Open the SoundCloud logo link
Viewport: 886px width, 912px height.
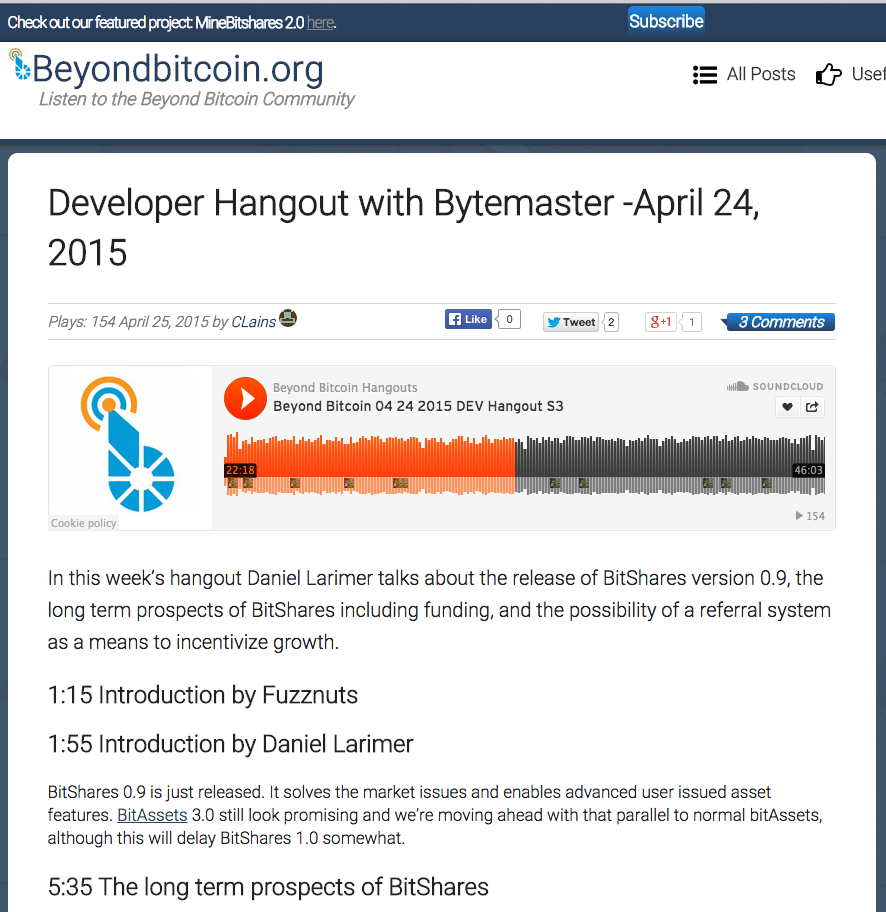[775, 386]
